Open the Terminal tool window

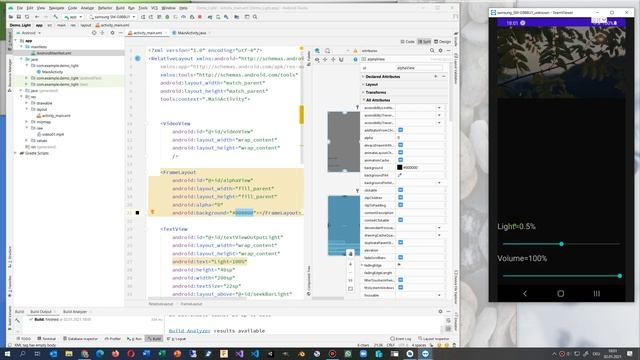47,339
